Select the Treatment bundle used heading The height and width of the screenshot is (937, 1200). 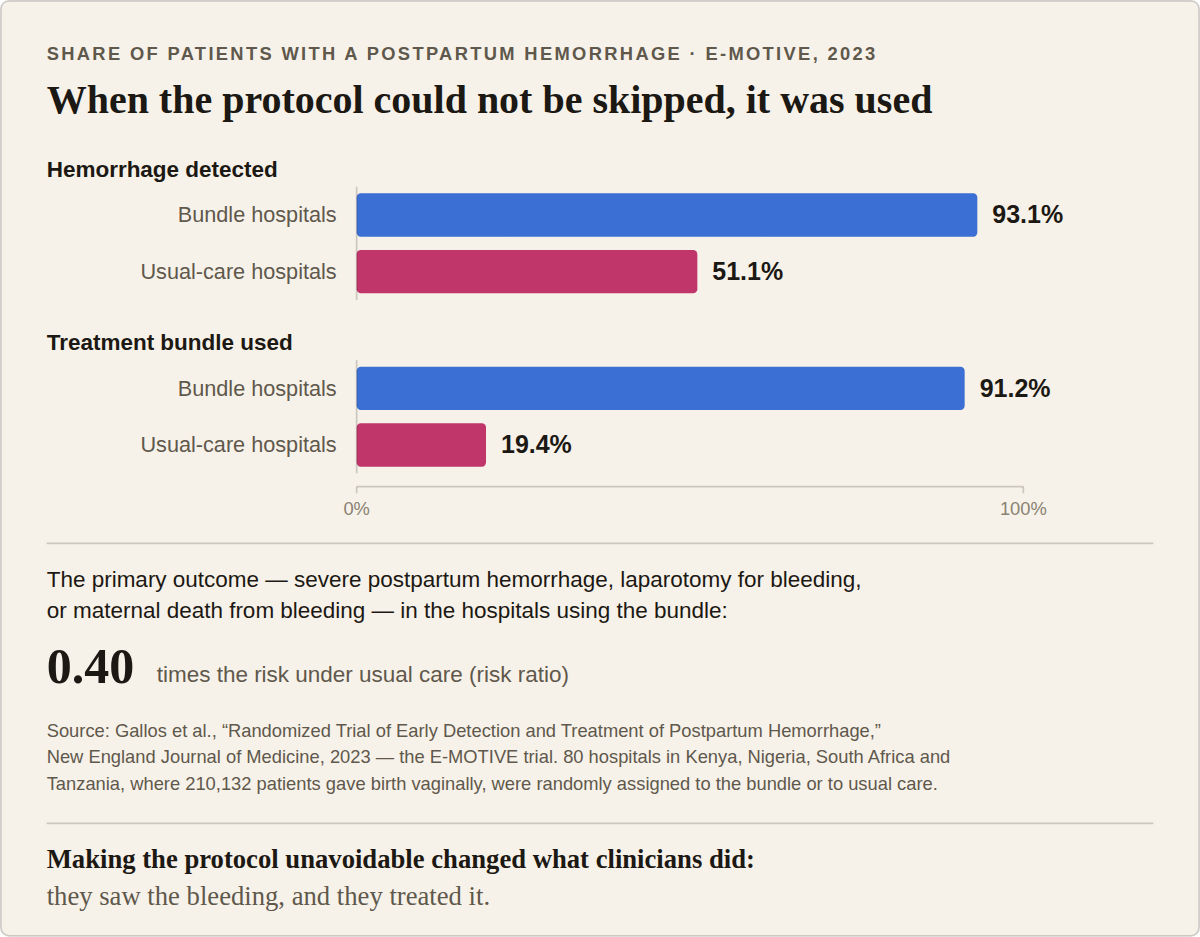pos(170,343)
